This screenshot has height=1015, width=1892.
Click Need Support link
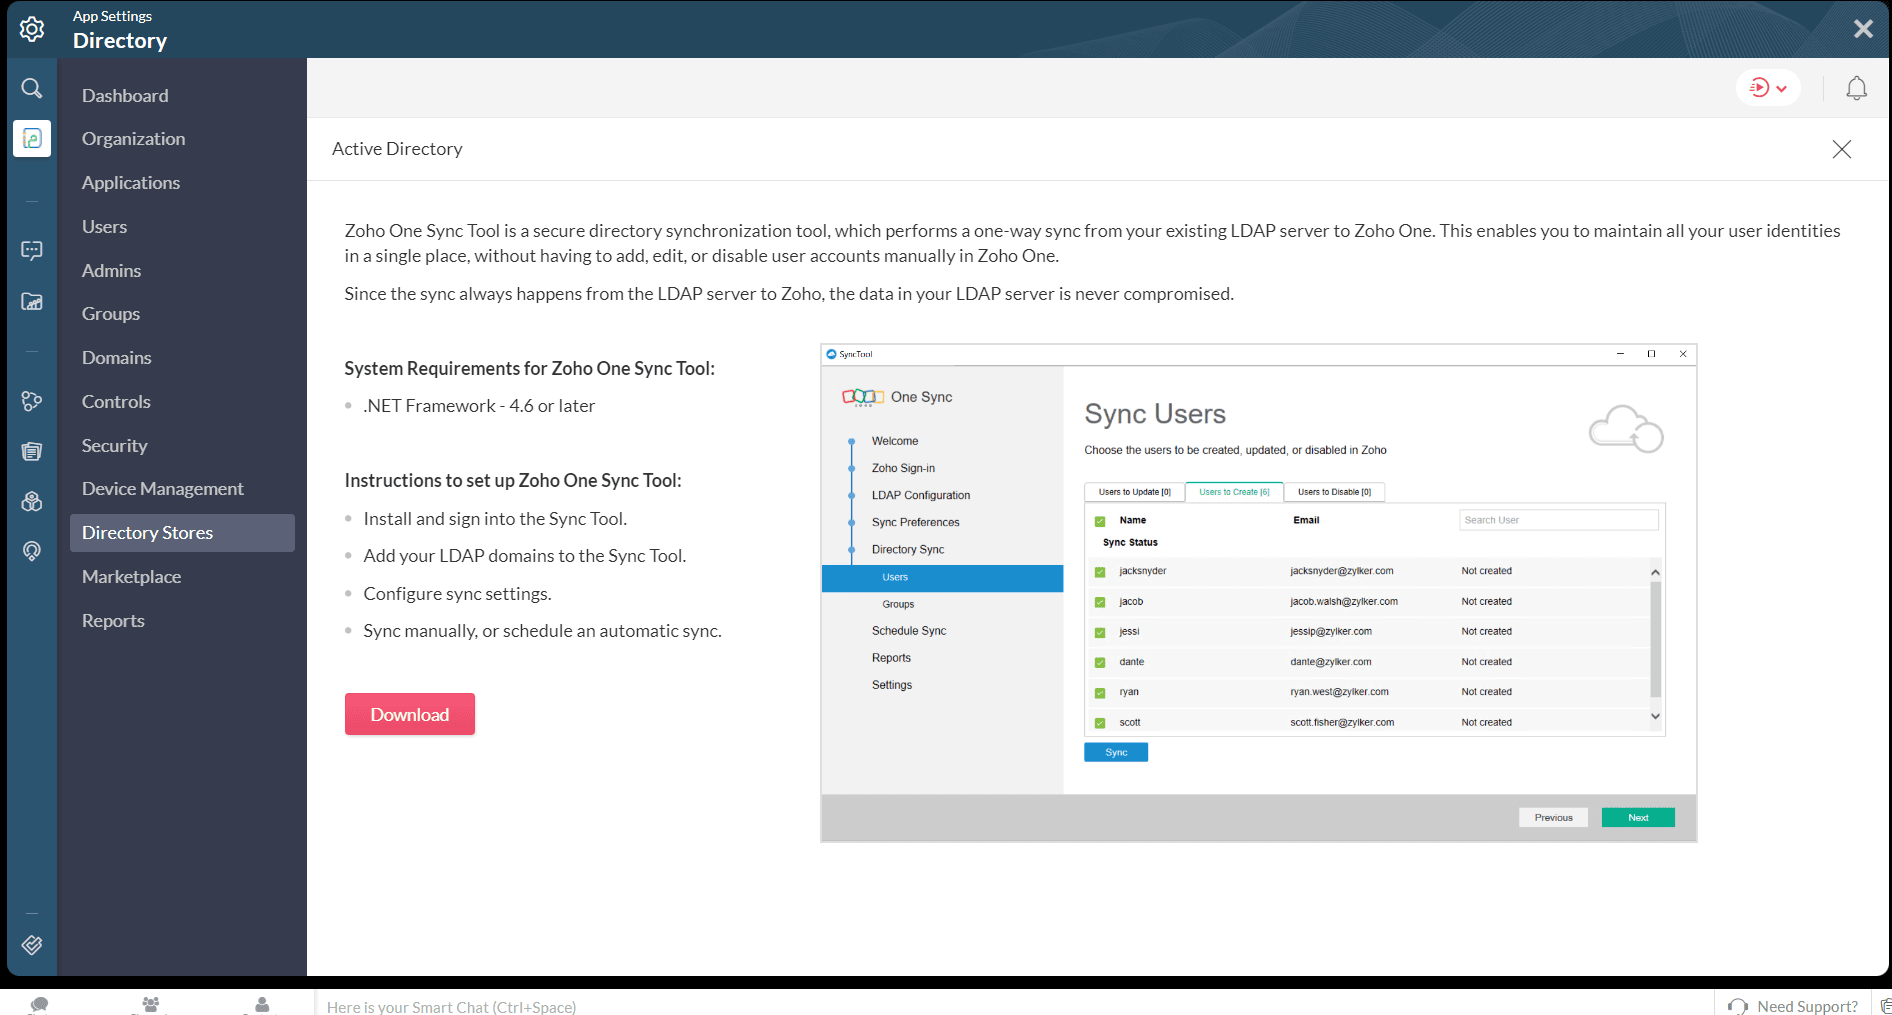tap(1807, 1006)
